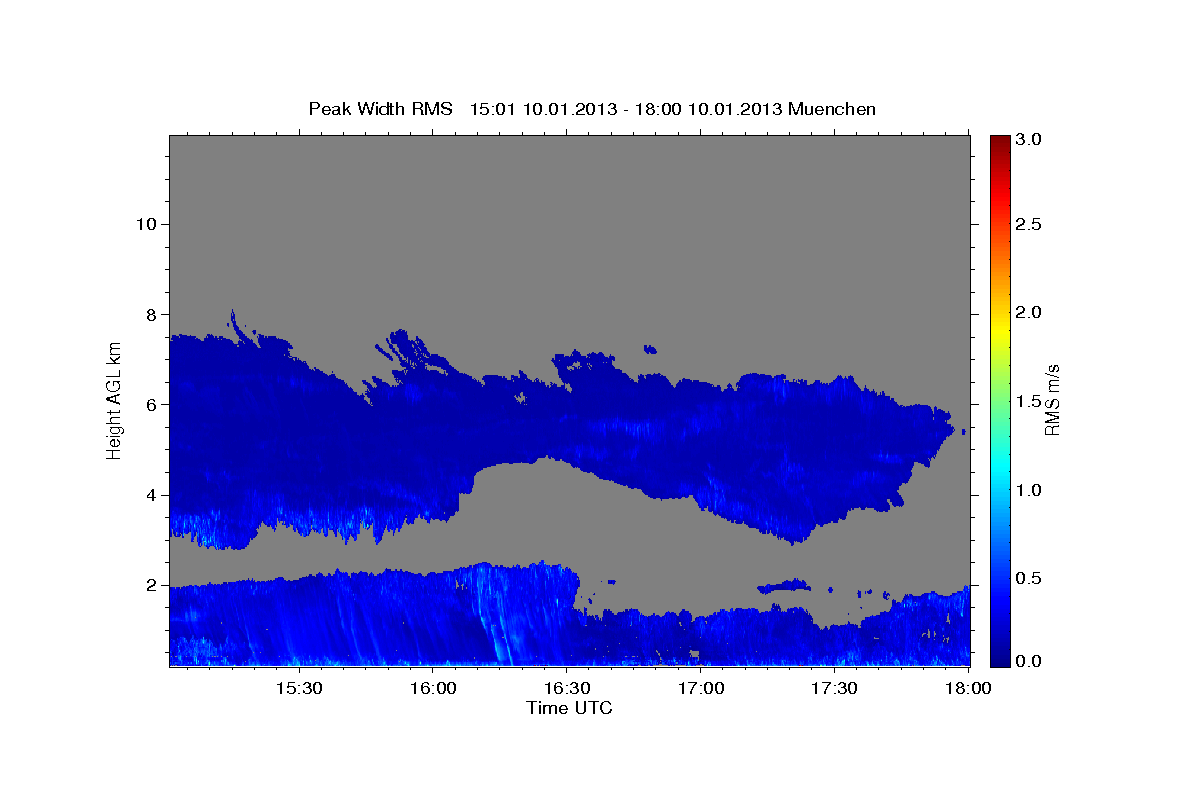The height and width of the screenshot is (800, 1200).
Task: Click the 18:00 time tick label
Action: 968,689
